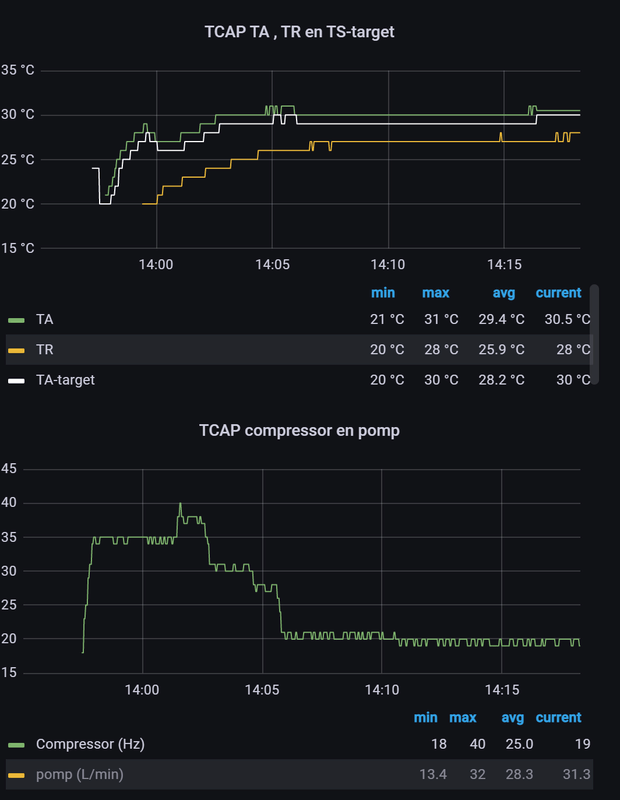Sort temperature legend by min column
This screenshot has width=620, height=800.
point(383,292)
